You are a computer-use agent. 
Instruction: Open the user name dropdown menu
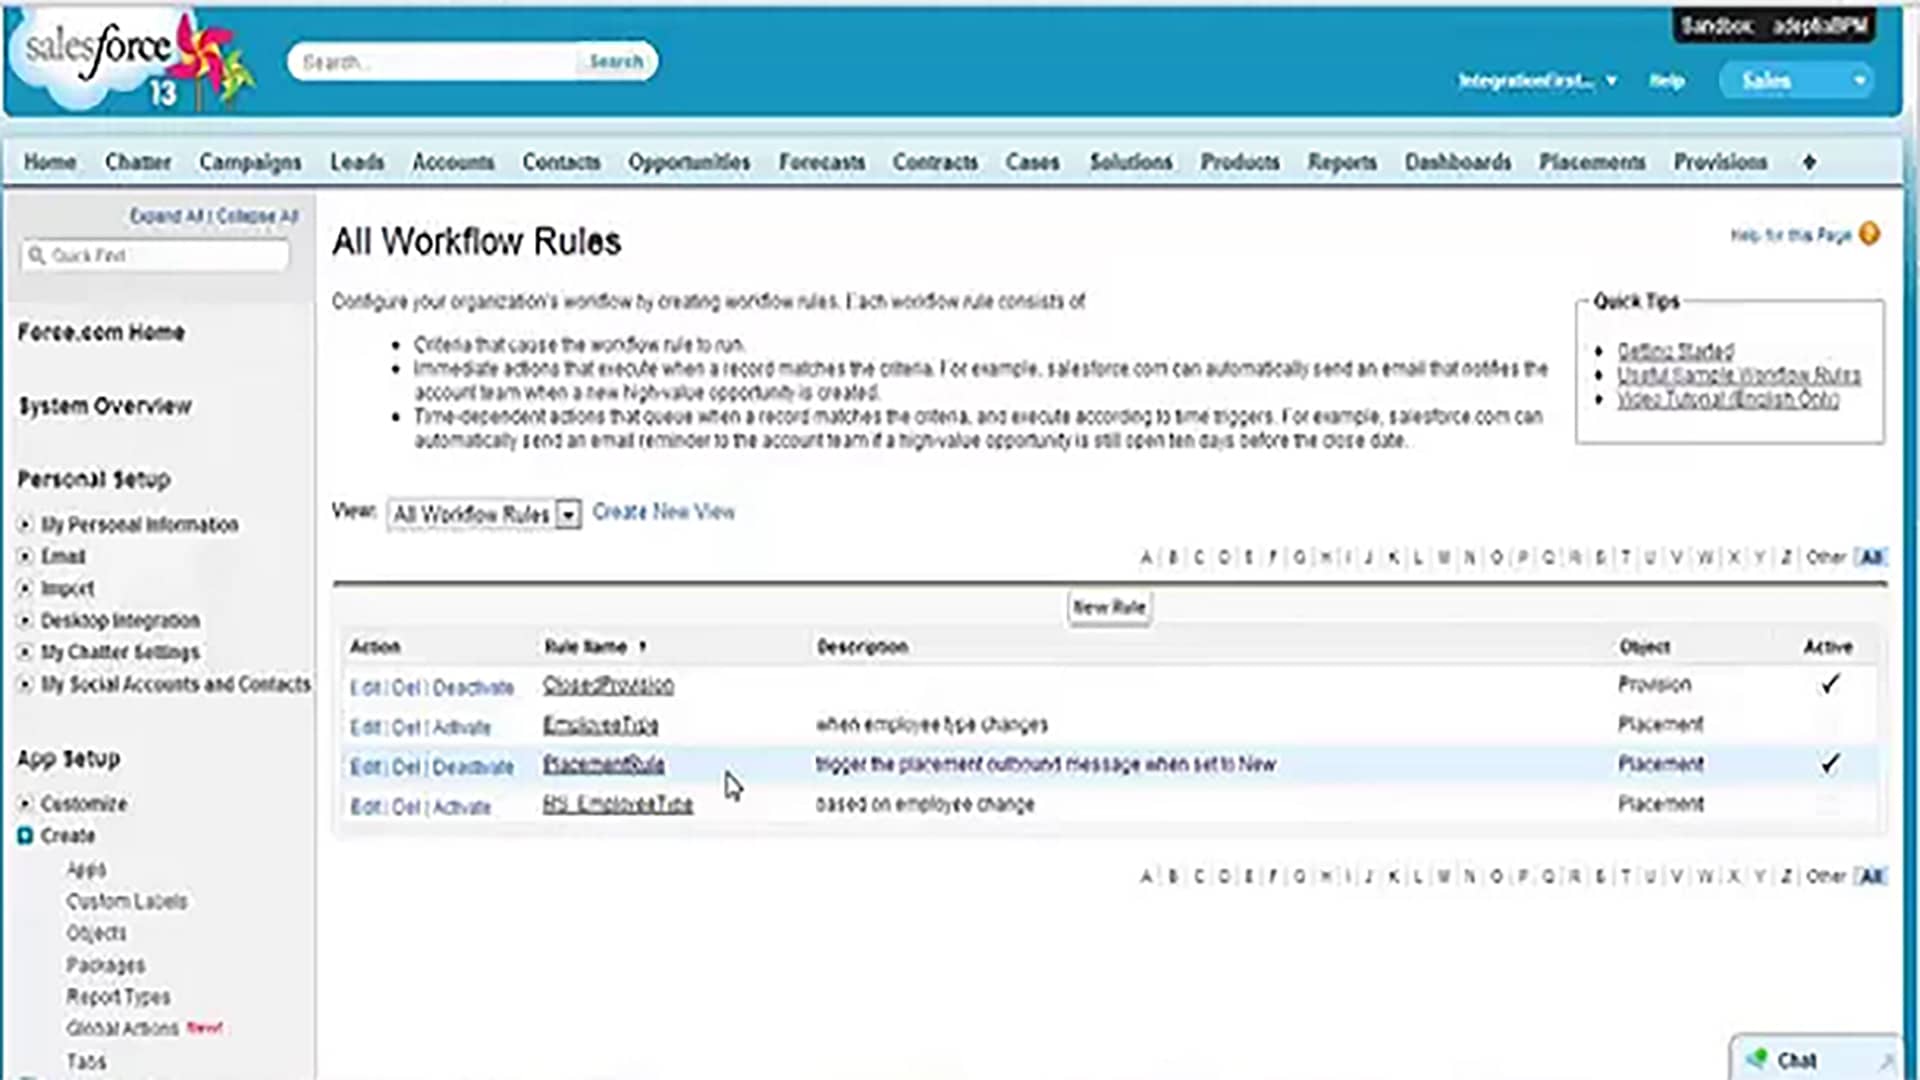tap(1611, 81)
